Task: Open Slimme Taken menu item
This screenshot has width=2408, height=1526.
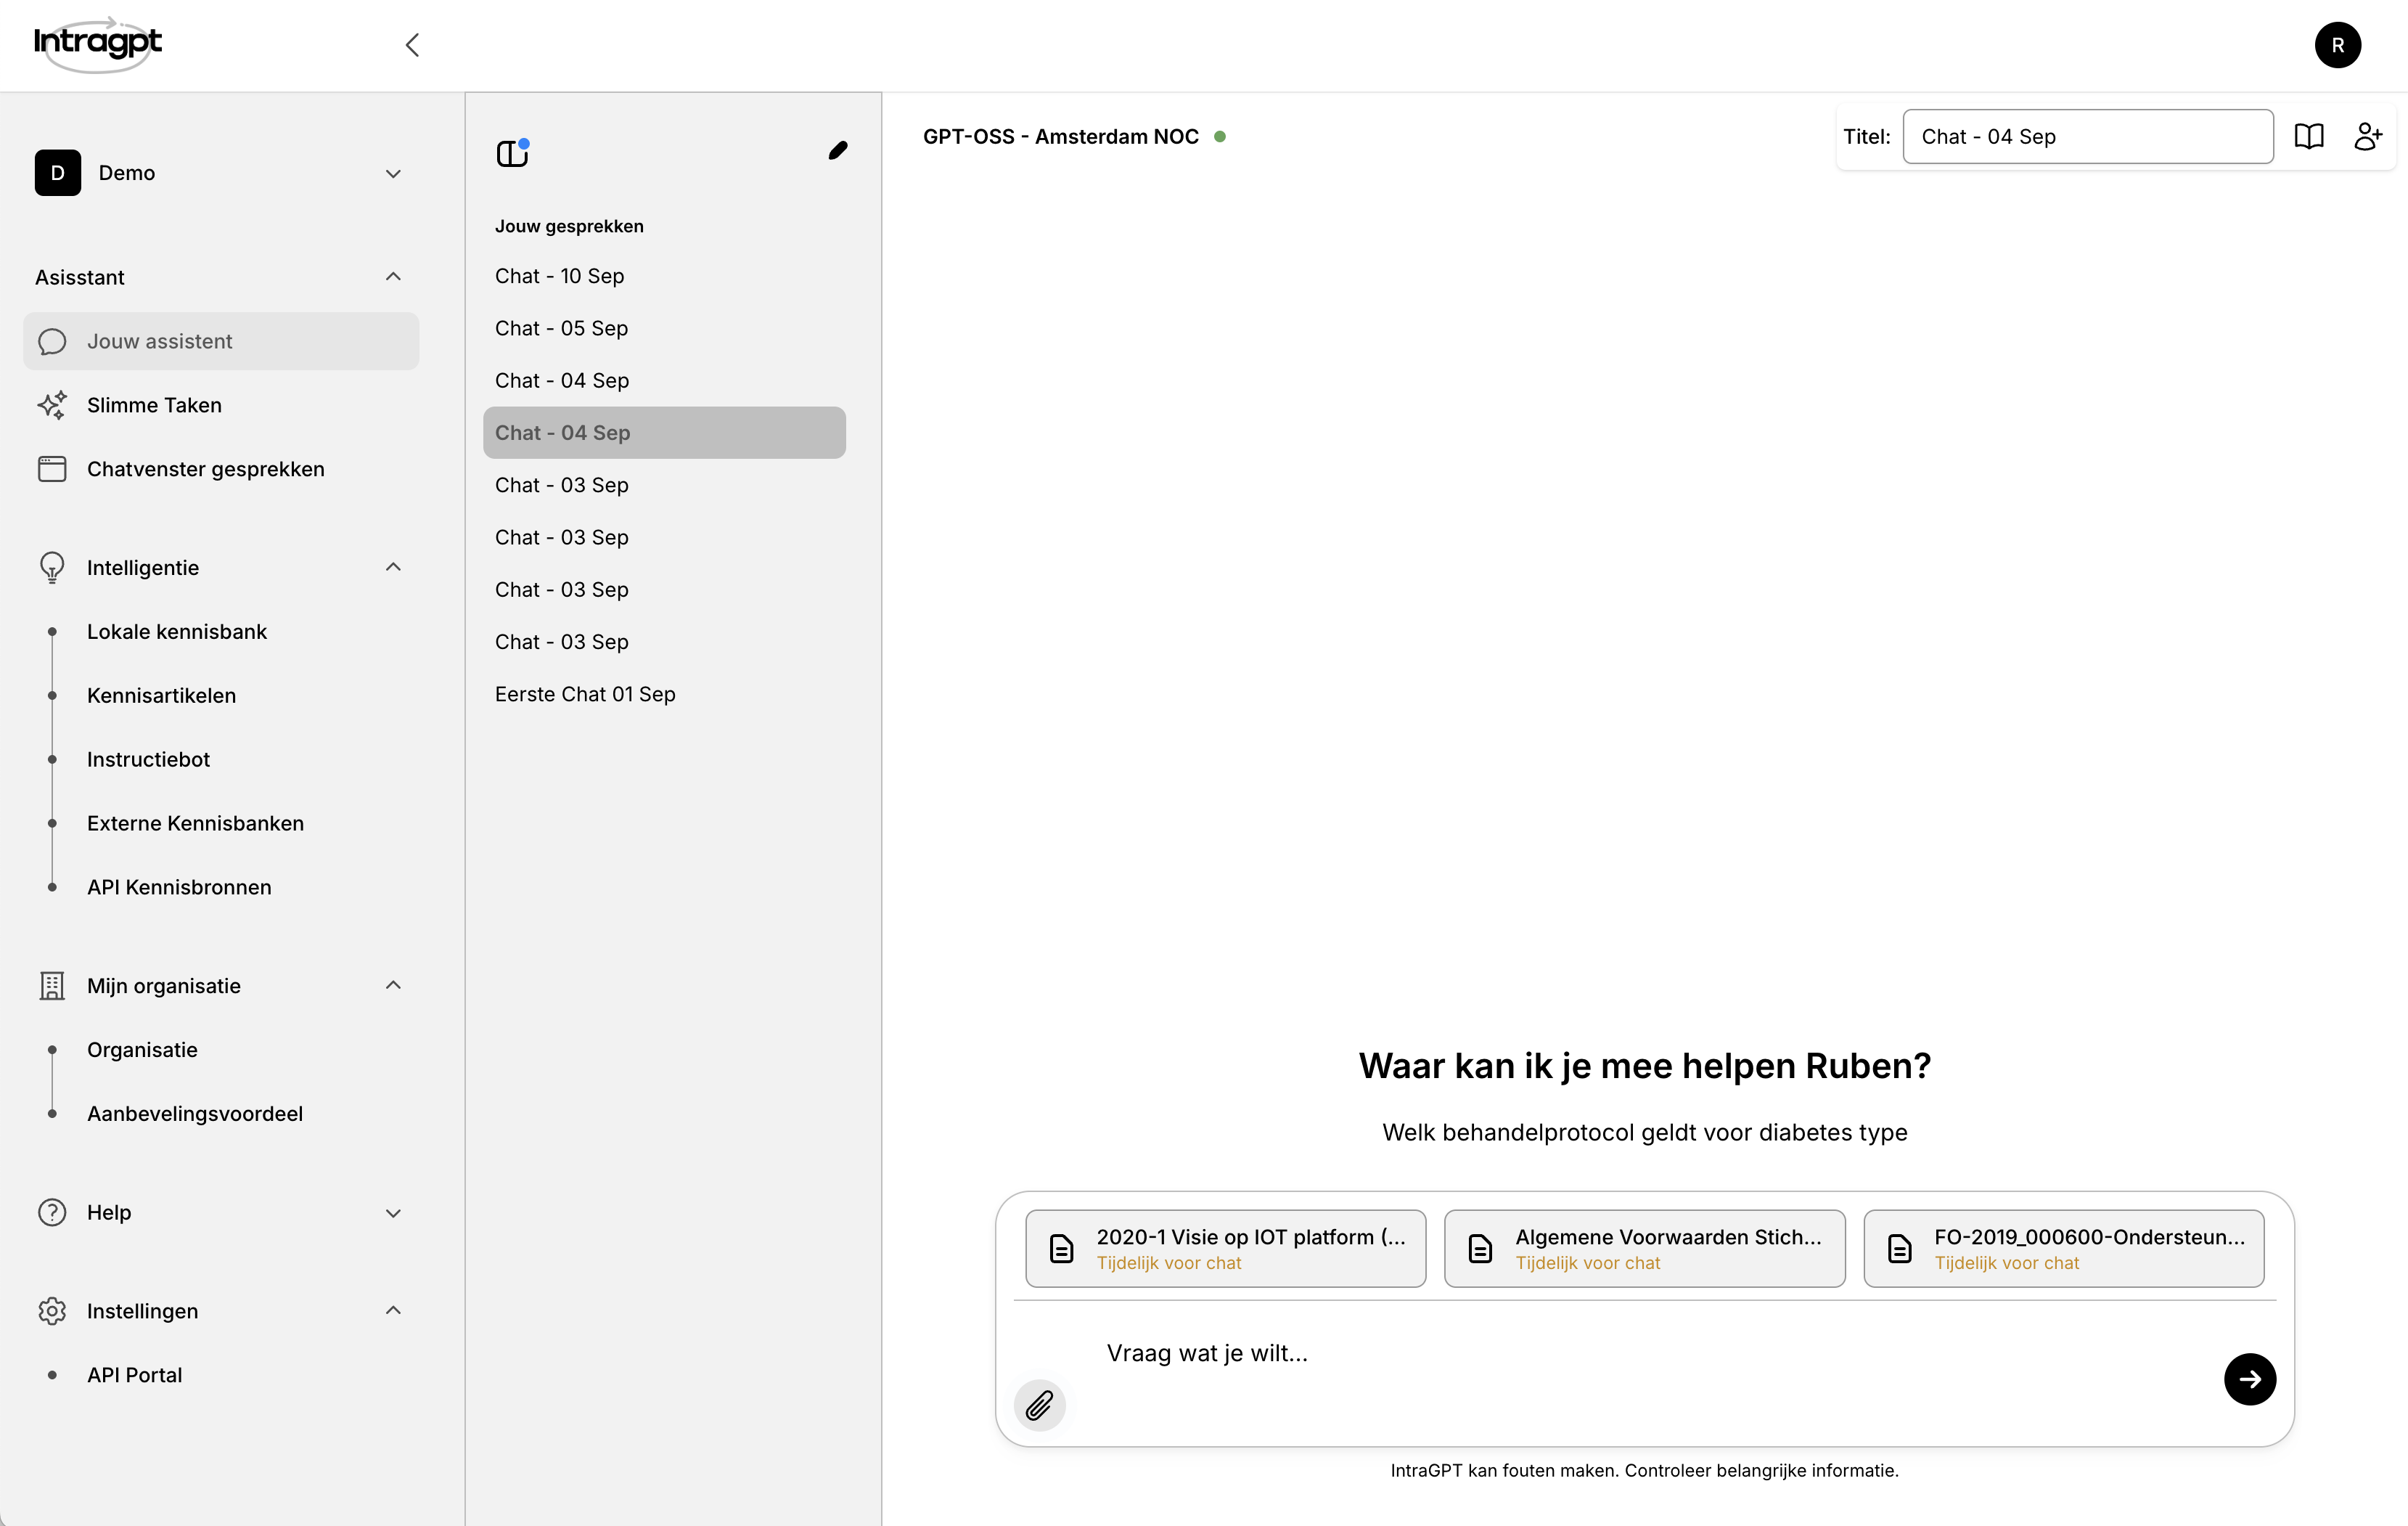Action: point(154,405)
